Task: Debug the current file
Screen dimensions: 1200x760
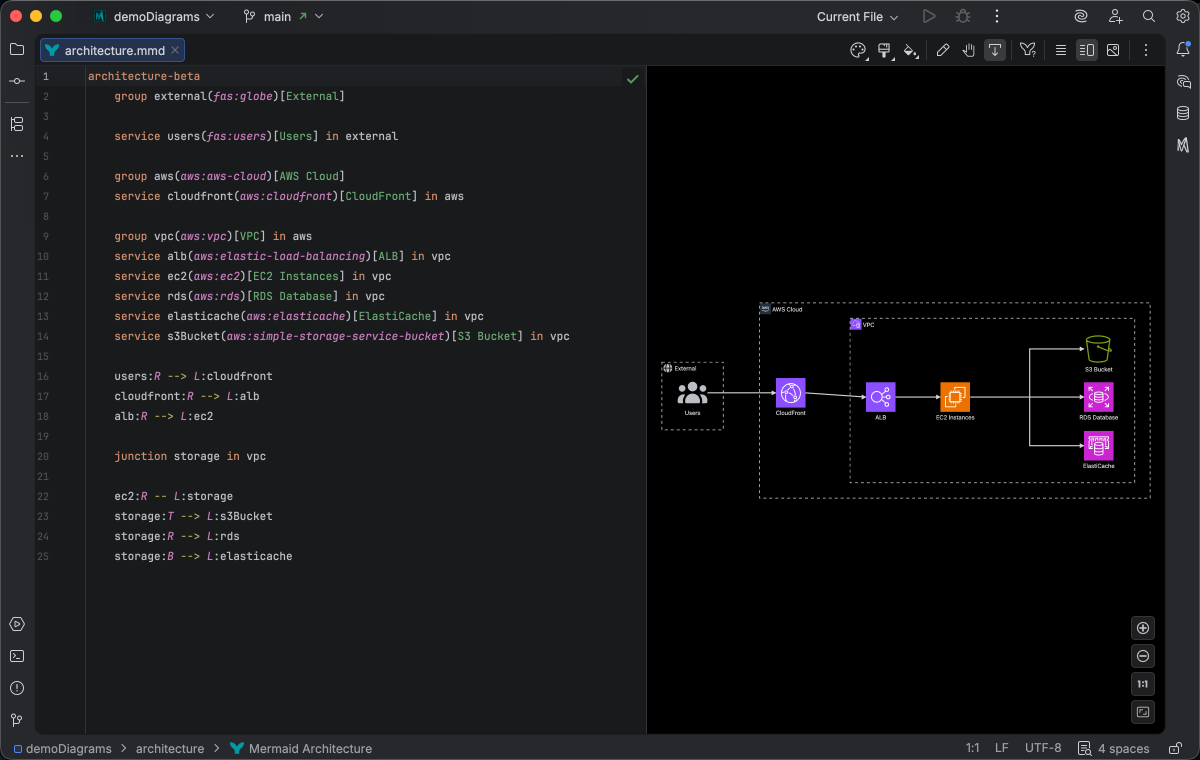Action: [x=963, y=16]
